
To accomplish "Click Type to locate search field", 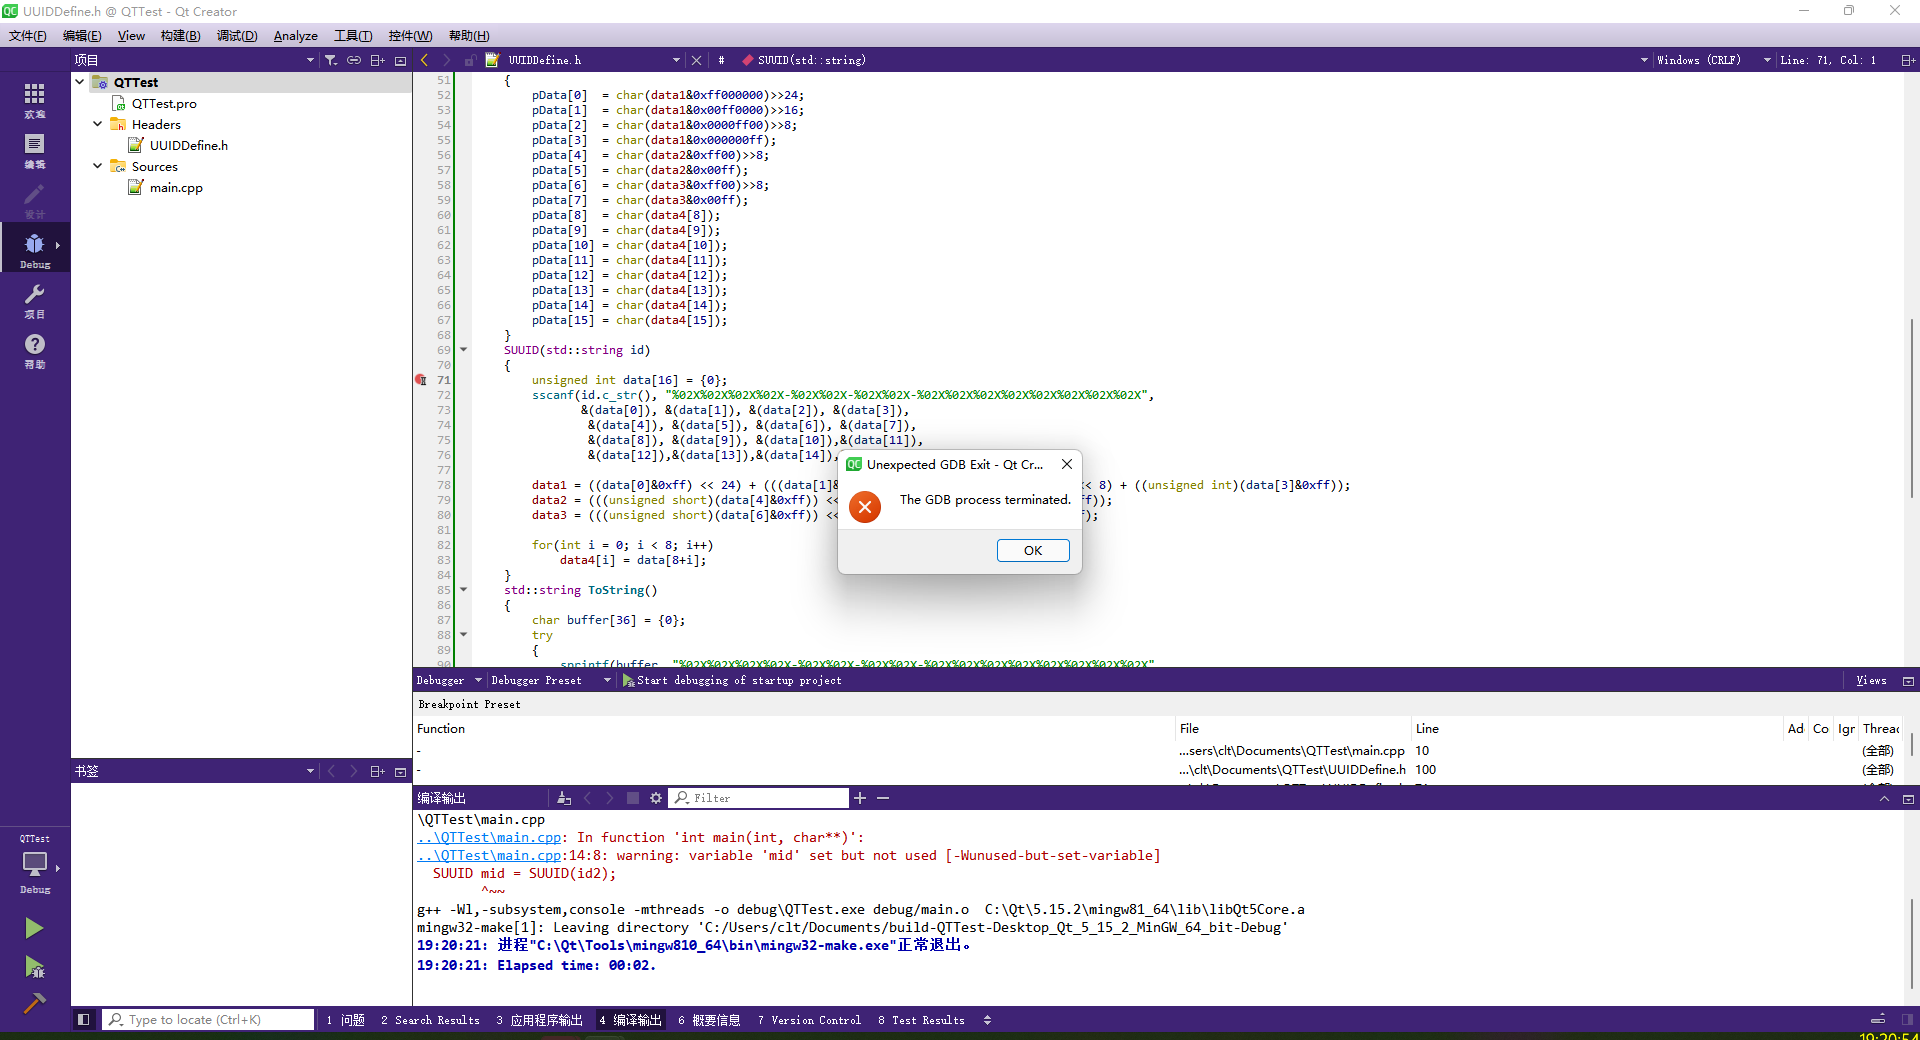I will (x=208, y=1019).
